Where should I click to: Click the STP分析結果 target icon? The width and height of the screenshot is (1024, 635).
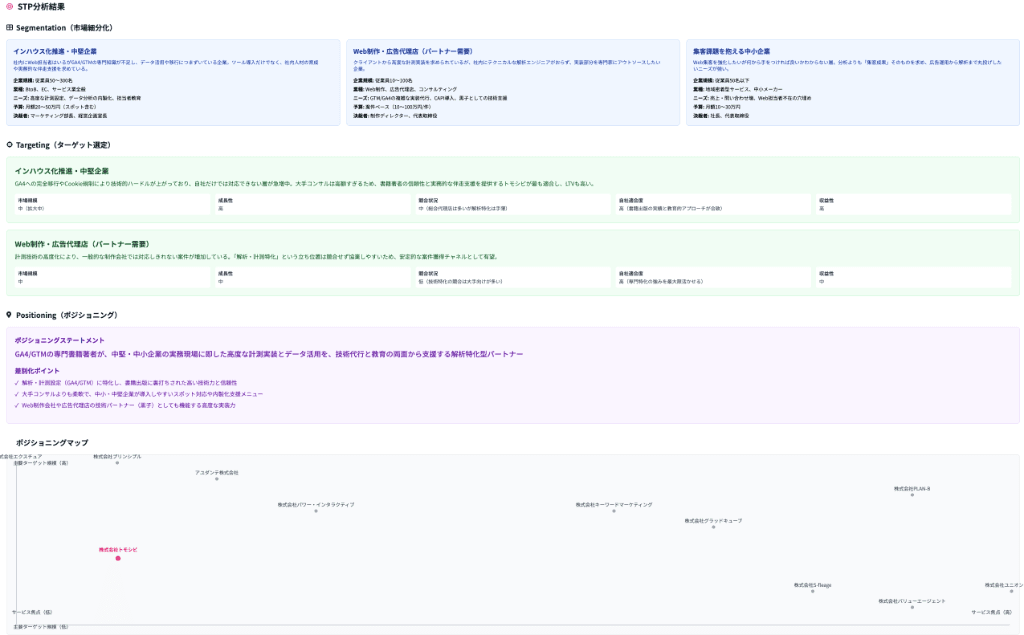[9, 7]
